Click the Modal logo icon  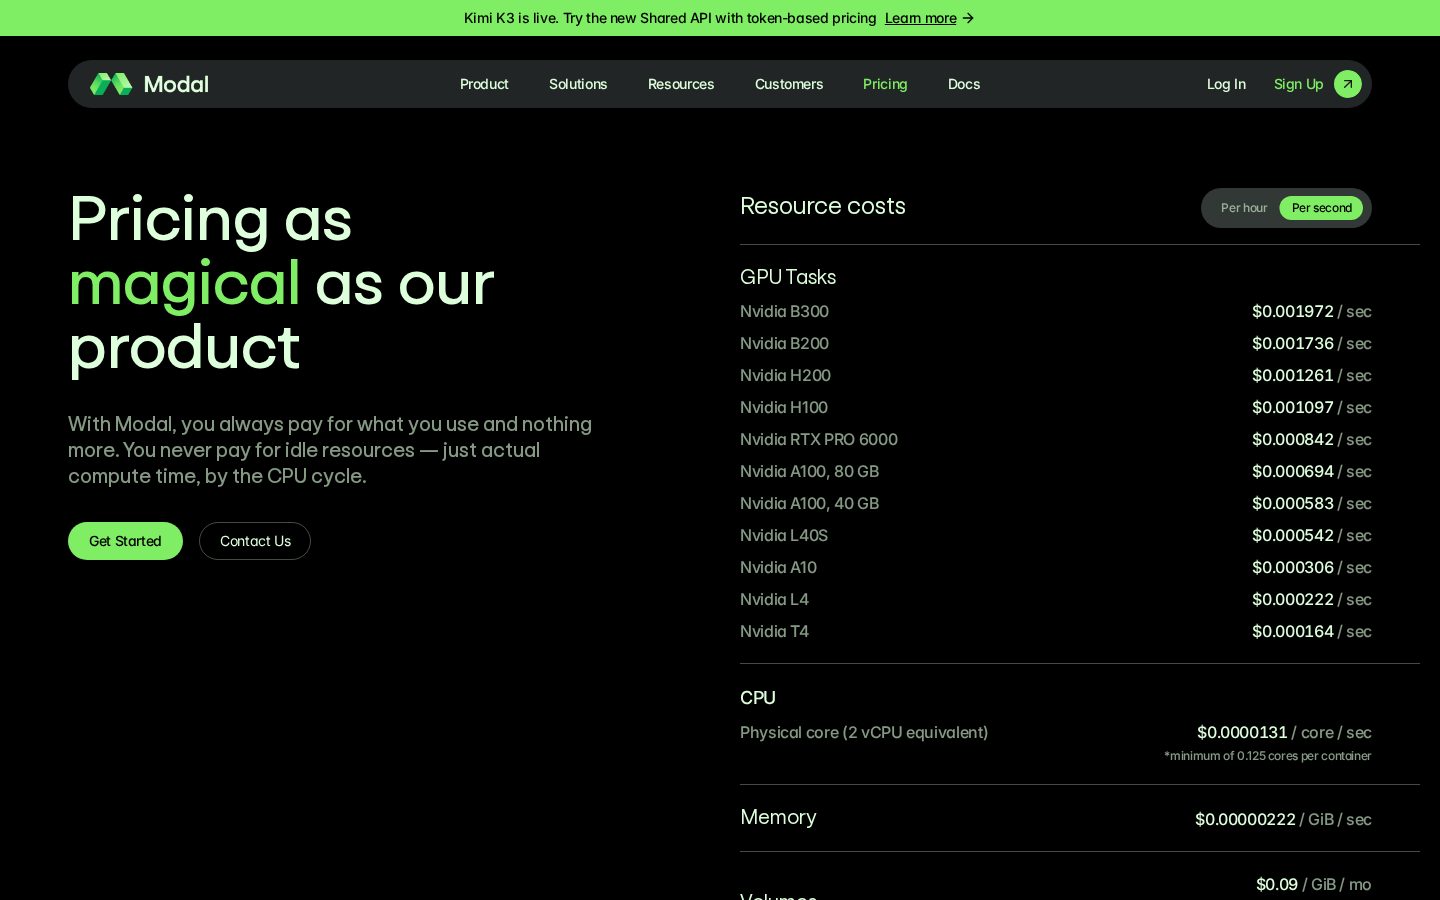[111, 84]
